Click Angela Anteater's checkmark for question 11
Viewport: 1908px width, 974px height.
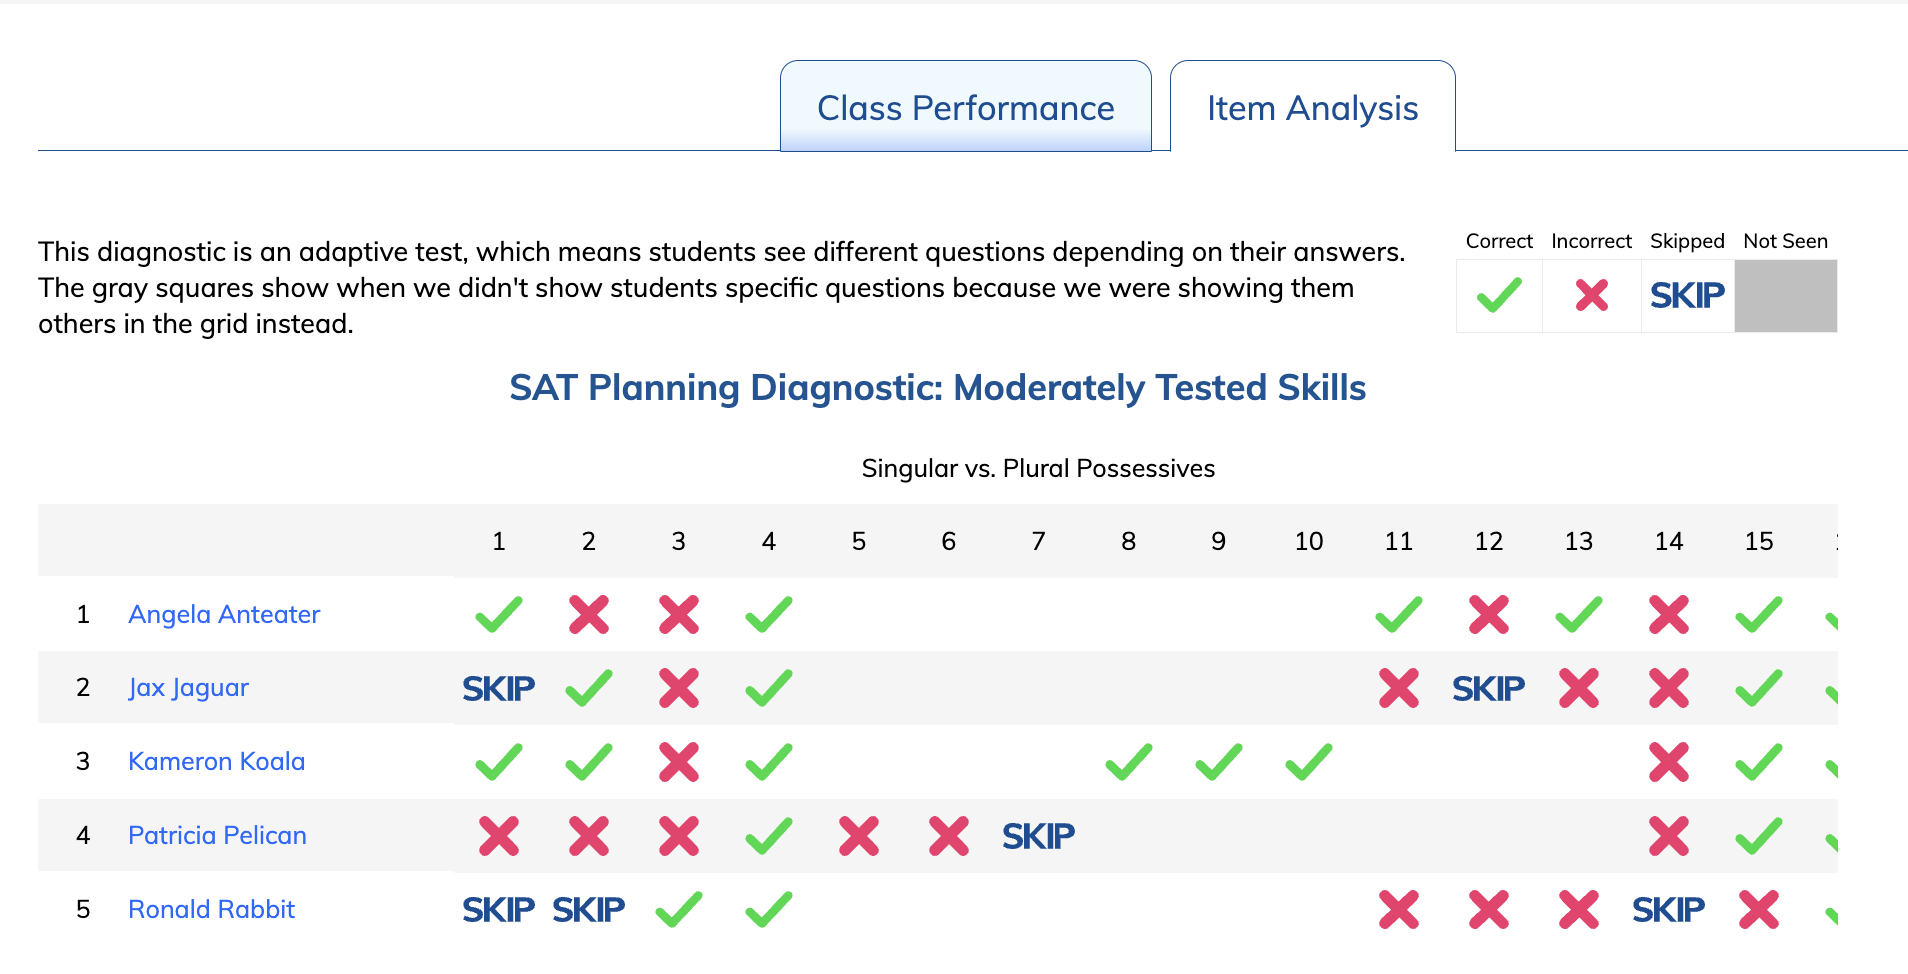(1399, 614)
